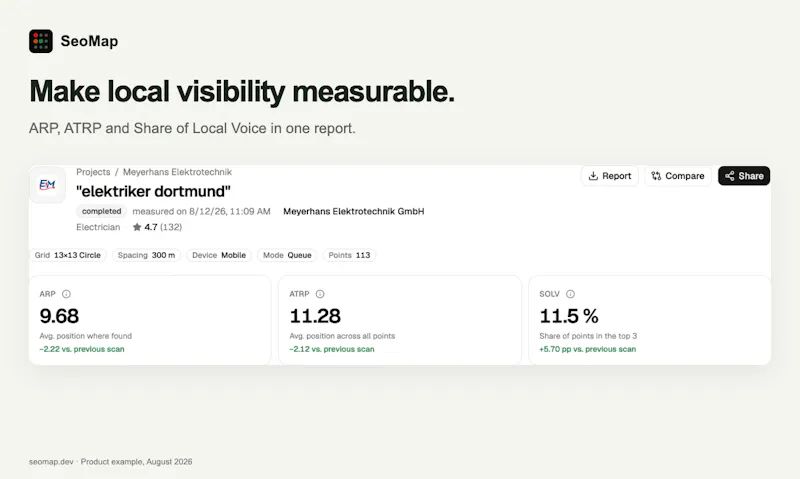
Task: Click the "Make local visibility measurable." headline
Action: [242, 92]
